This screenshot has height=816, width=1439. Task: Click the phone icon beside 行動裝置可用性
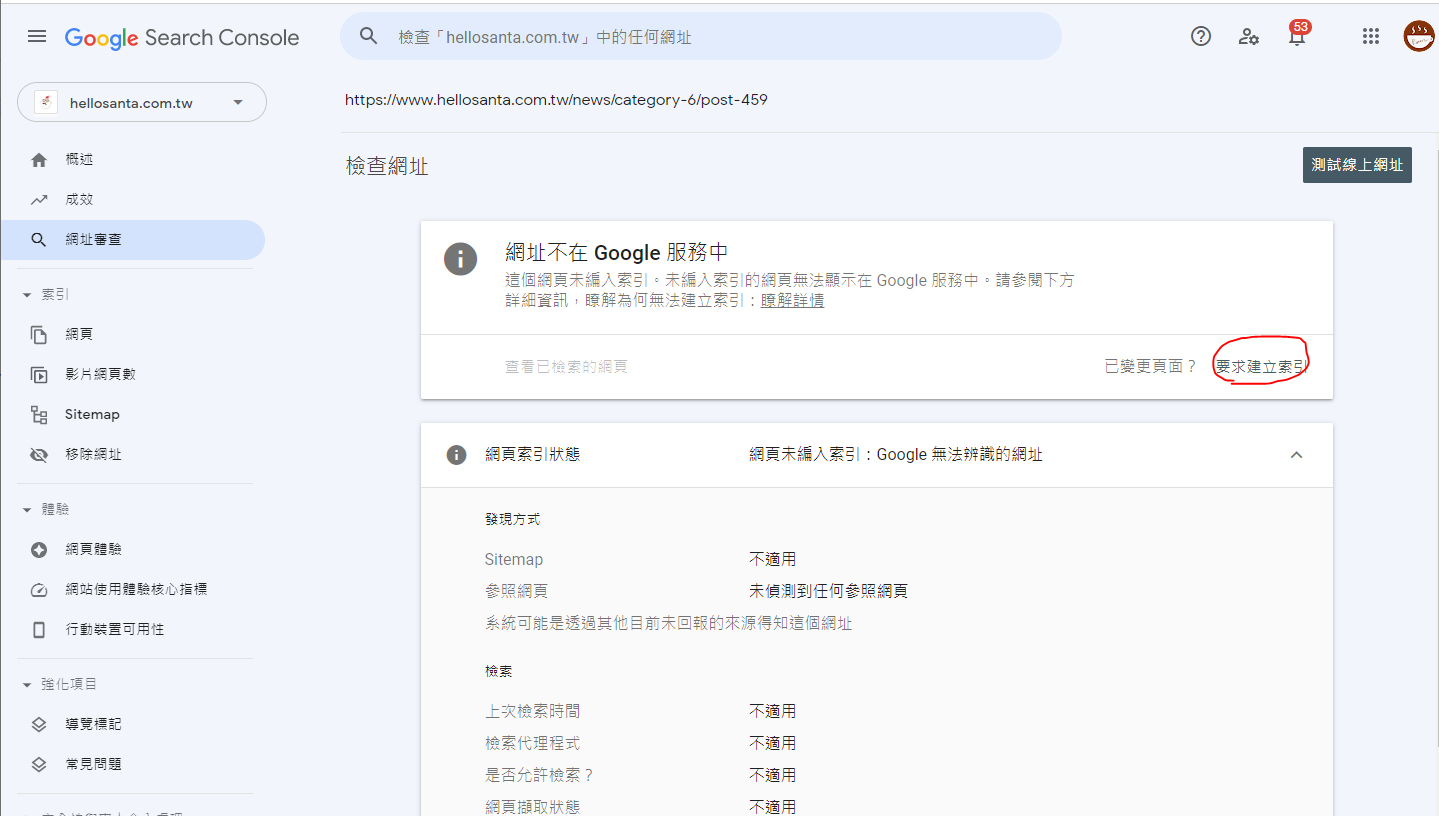coord(39,630)
